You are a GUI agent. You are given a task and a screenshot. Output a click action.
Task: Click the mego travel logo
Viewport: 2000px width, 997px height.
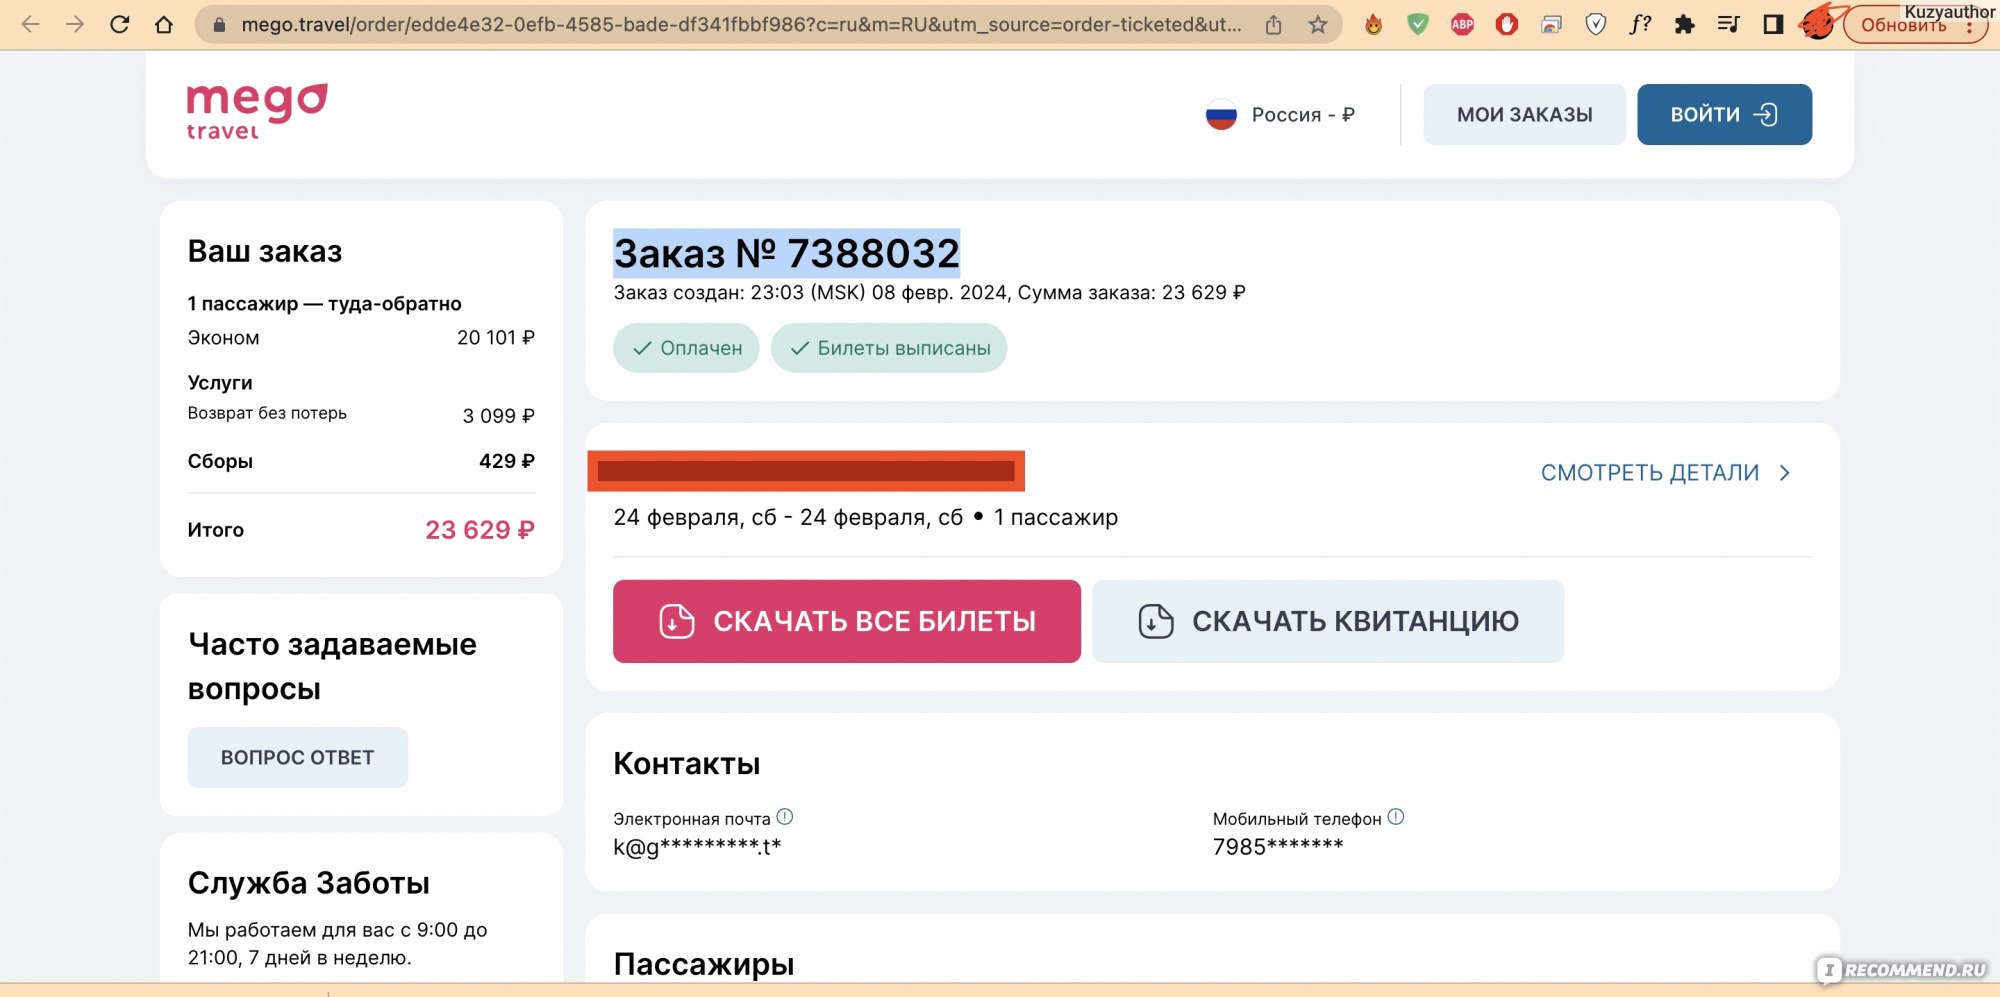[257, 112]
